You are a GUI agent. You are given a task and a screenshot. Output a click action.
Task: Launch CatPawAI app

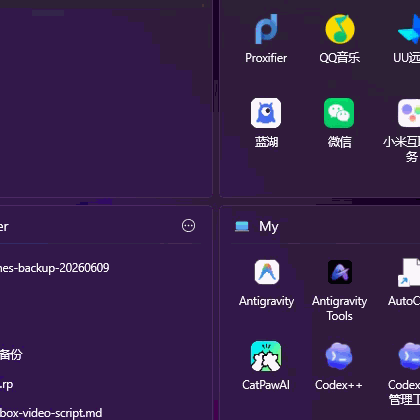click(266, 356)
